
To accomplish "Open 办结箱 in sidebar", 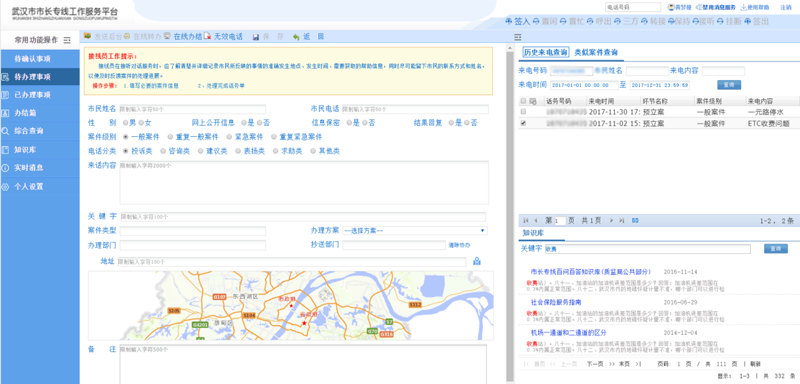I will coord(40,113).
